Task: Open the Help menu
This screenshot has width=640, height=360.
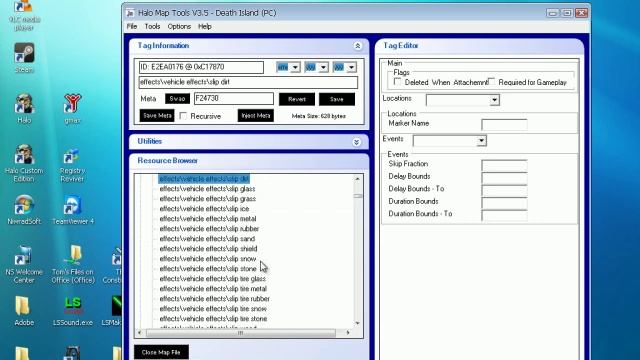Action: (205, 27)
